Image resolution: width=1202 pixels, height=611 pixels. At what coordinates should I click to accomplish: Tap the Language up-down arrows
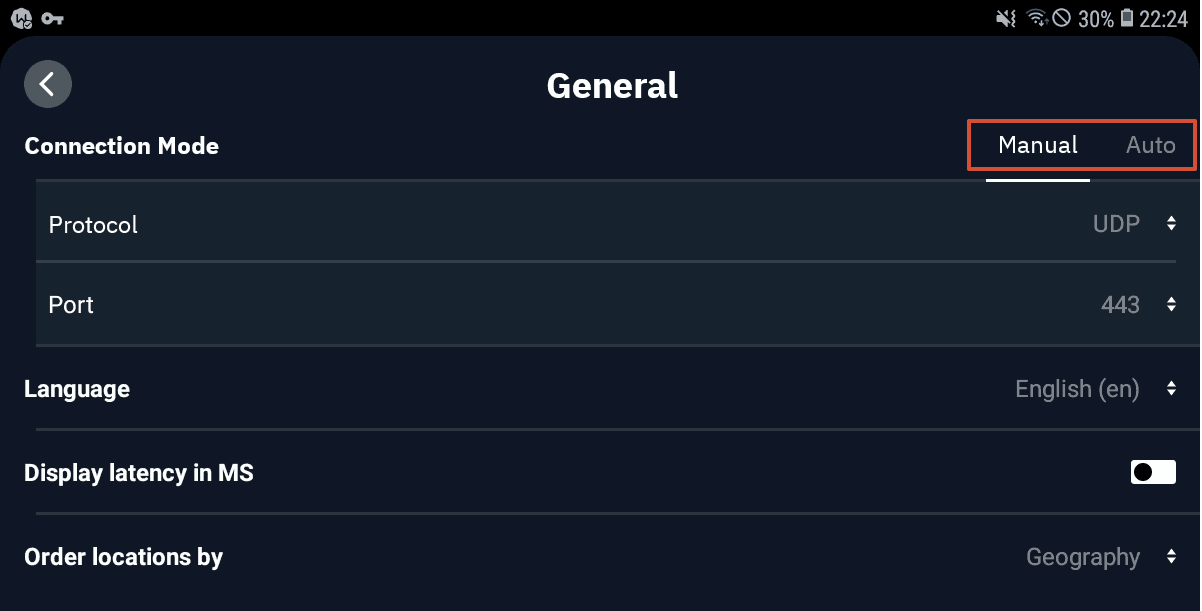coord(1171,389)
